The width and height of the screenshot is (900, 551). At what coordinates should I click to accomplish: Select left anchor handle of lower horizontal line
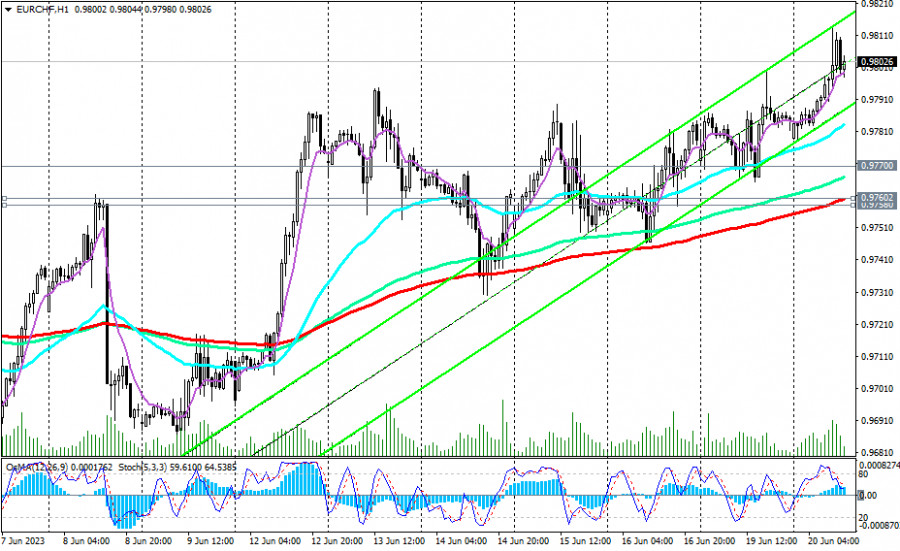[4, 205]
